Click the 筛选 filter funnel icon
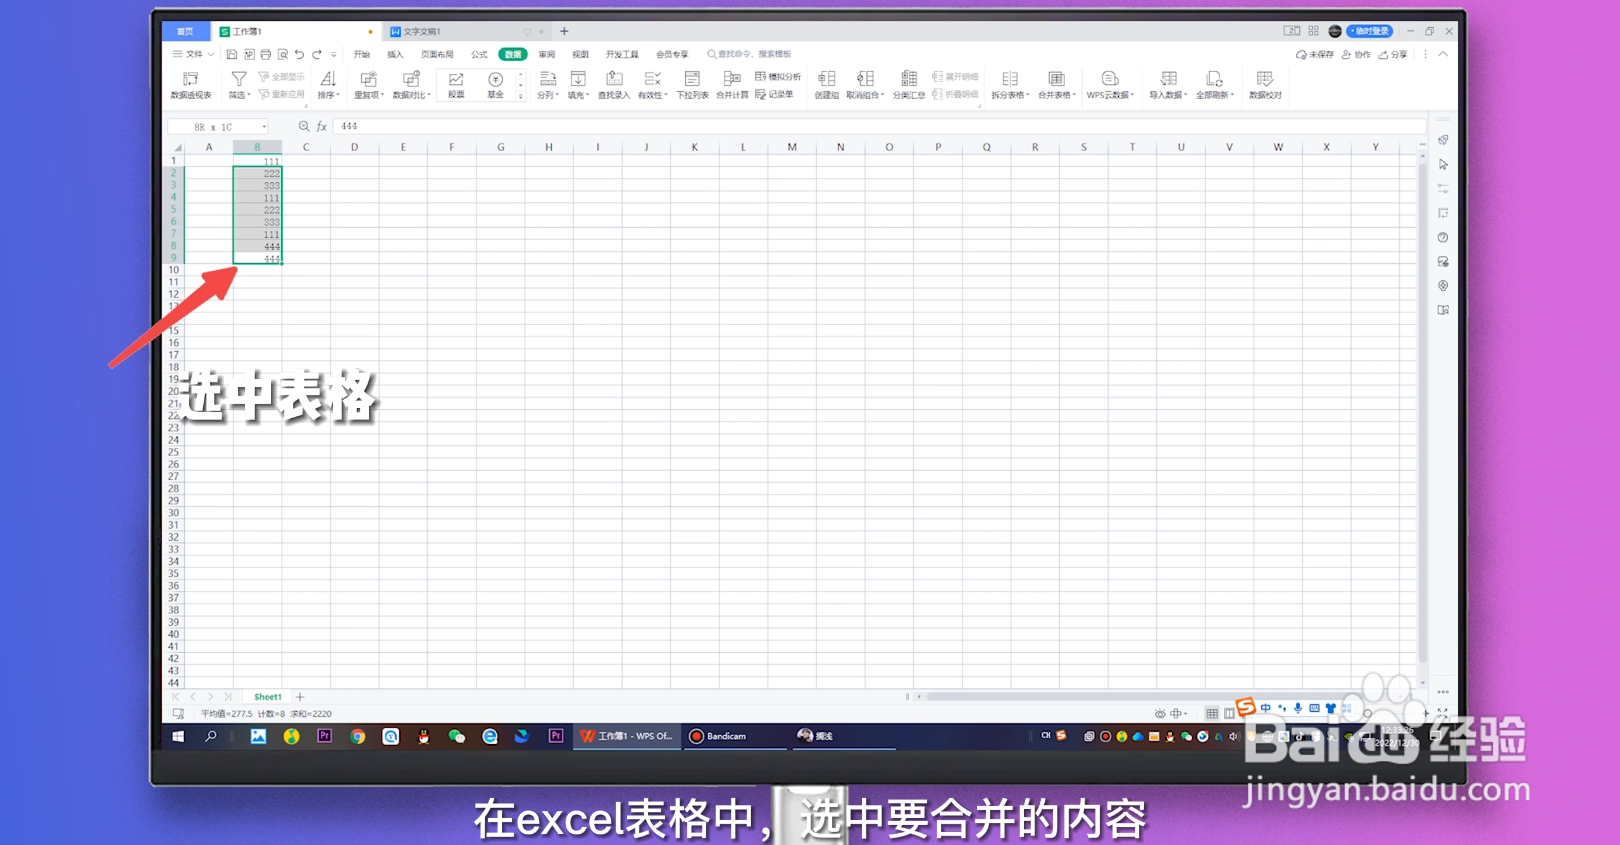 [239, 79]
